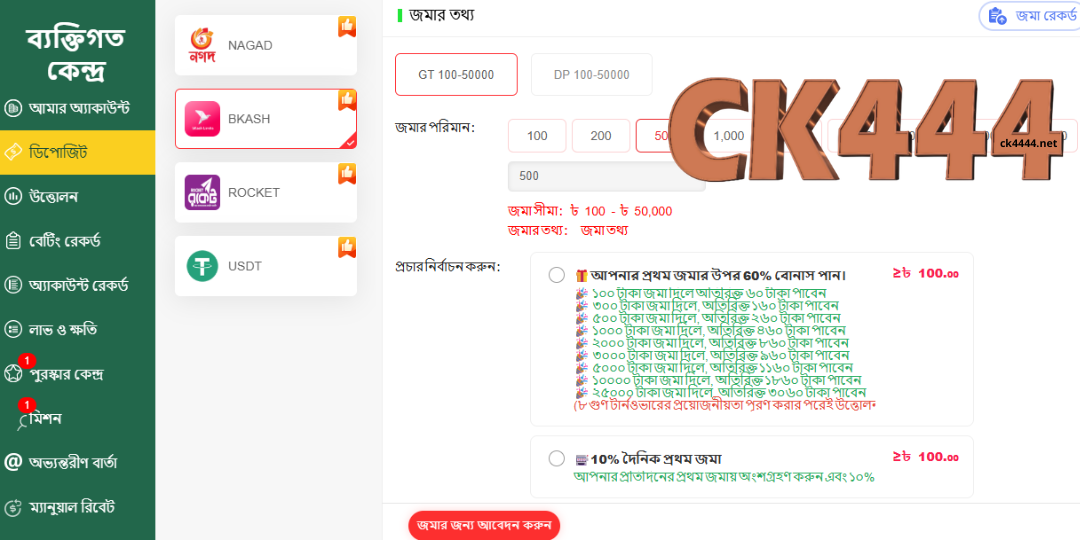Image resolution: width=1080 pixels, height=540 pixels.
Task: Click the ≥৳ 100.00 on 10% daily offer
Action: coord(925,457)
